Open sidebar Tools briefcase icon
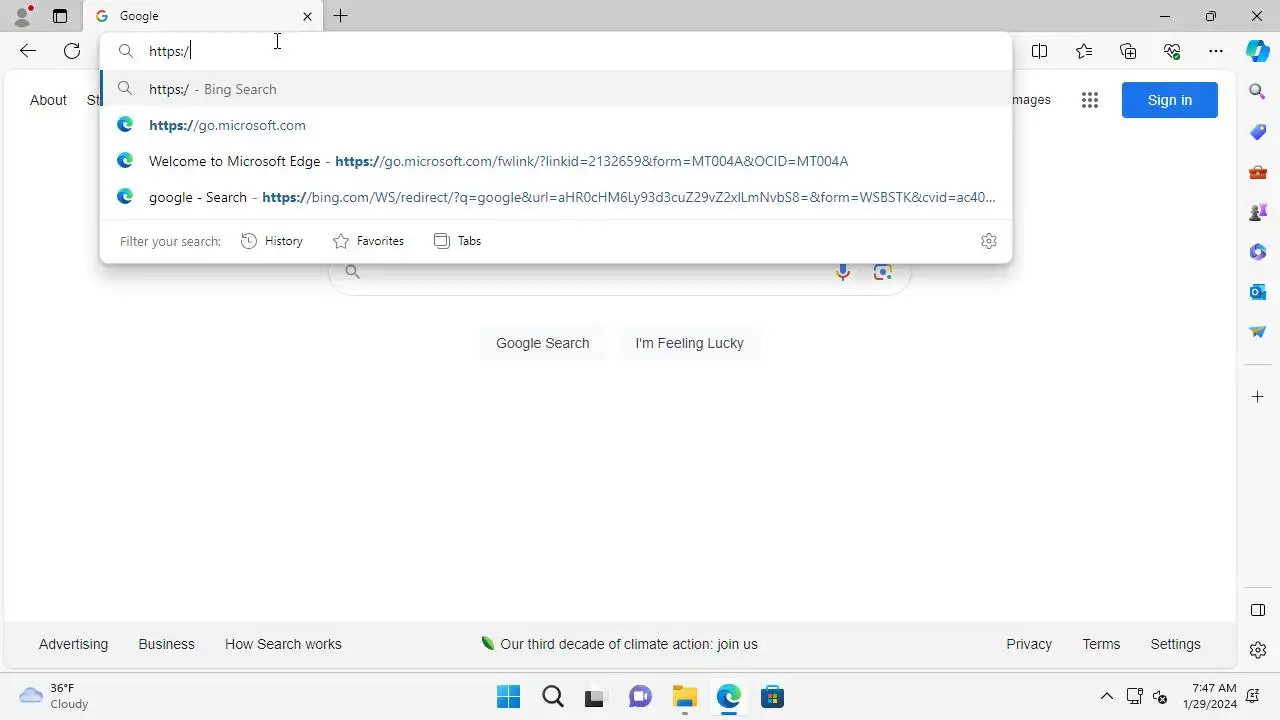The image size is (1280, 720). point(1258,172)
